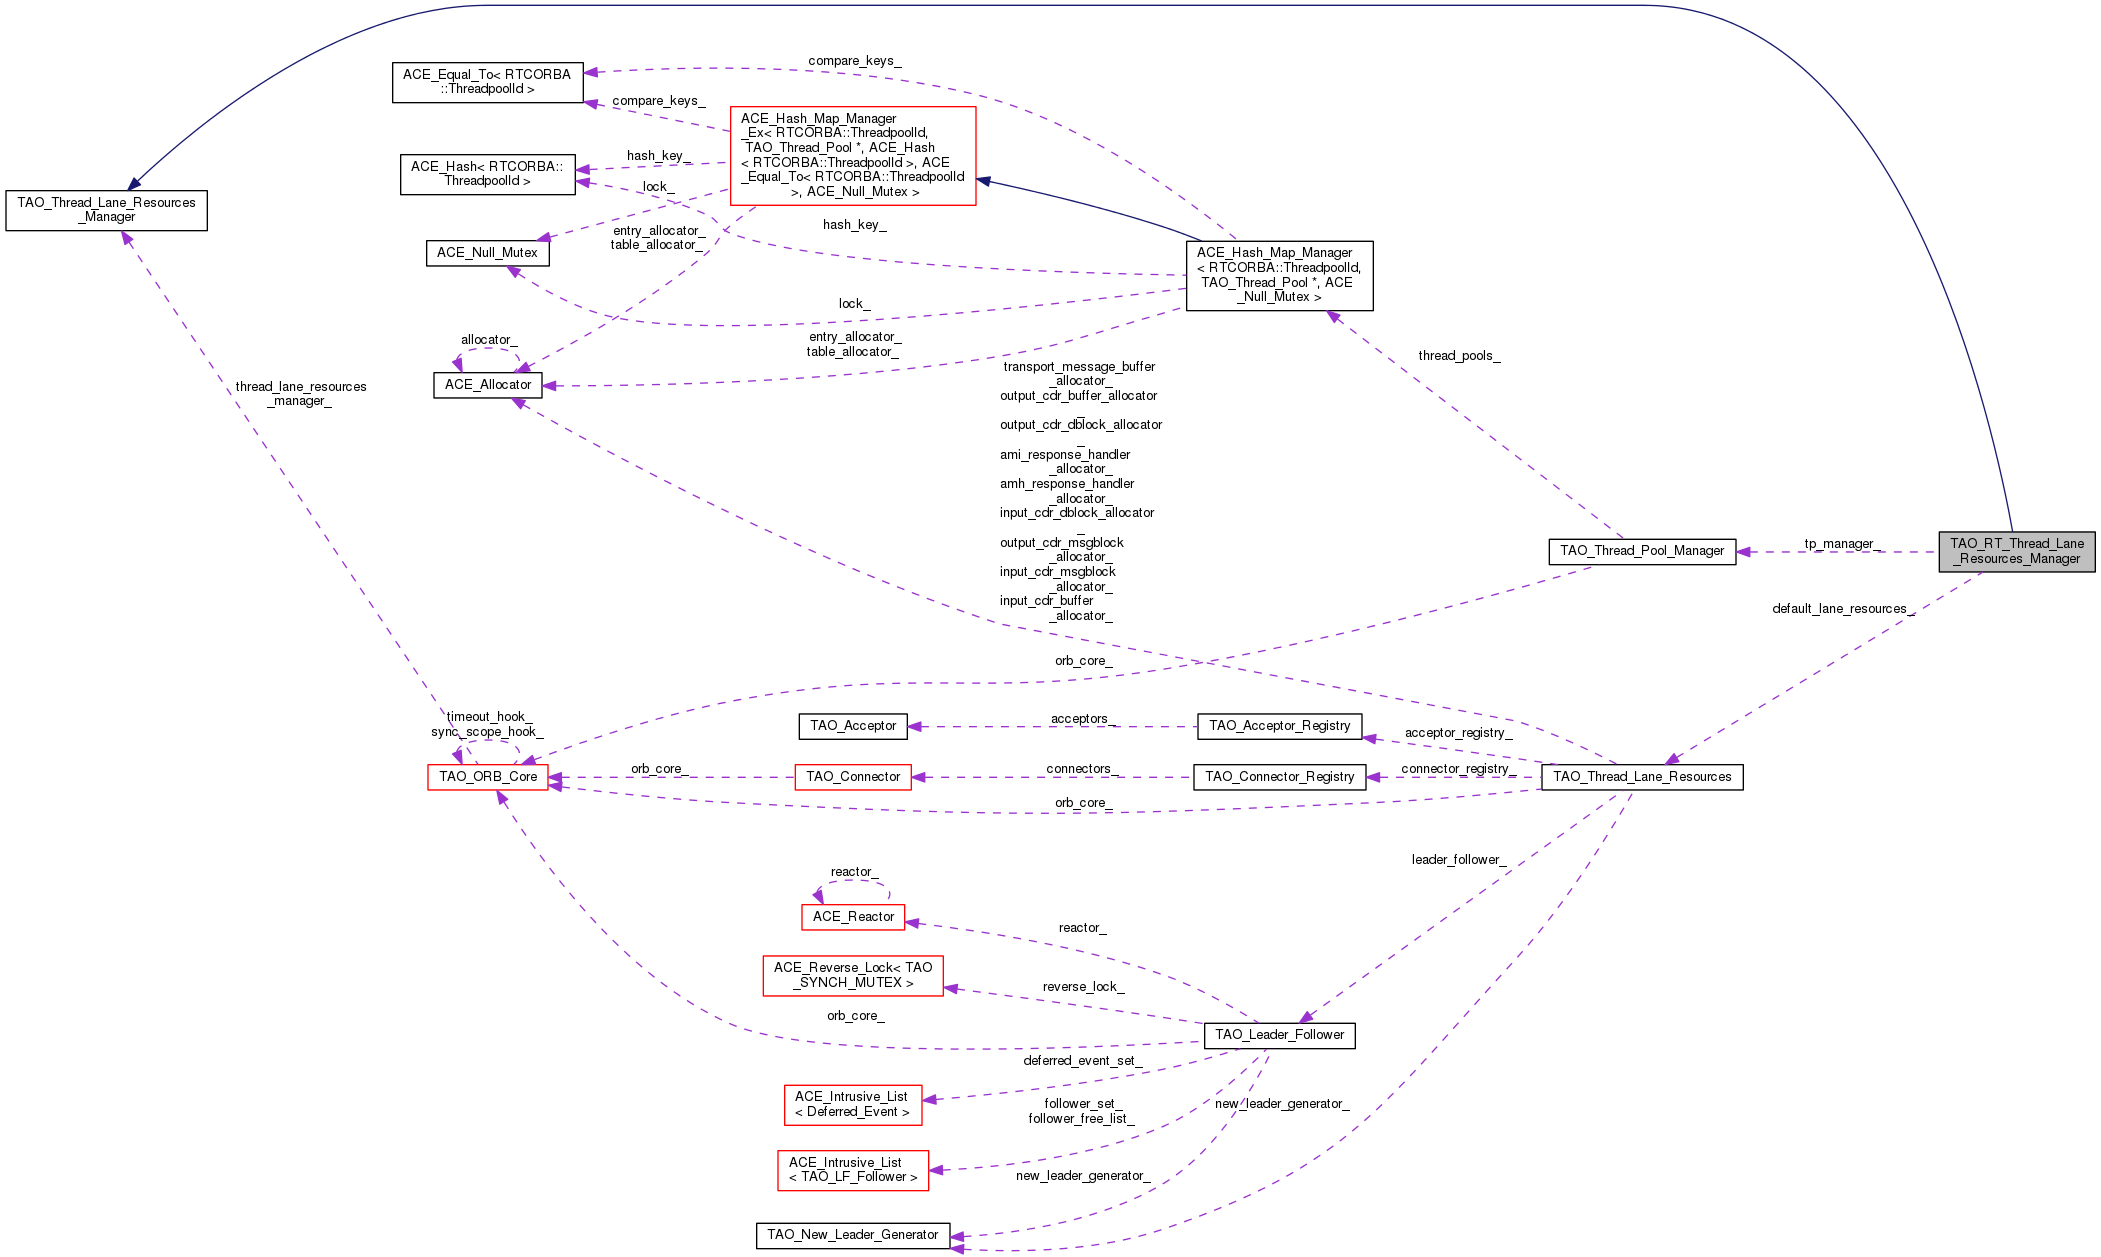Image resolution: width=2101 pixels, height=1257 pixels.
Task: Open the ACE_Reactor node
Action: point(853,917)
